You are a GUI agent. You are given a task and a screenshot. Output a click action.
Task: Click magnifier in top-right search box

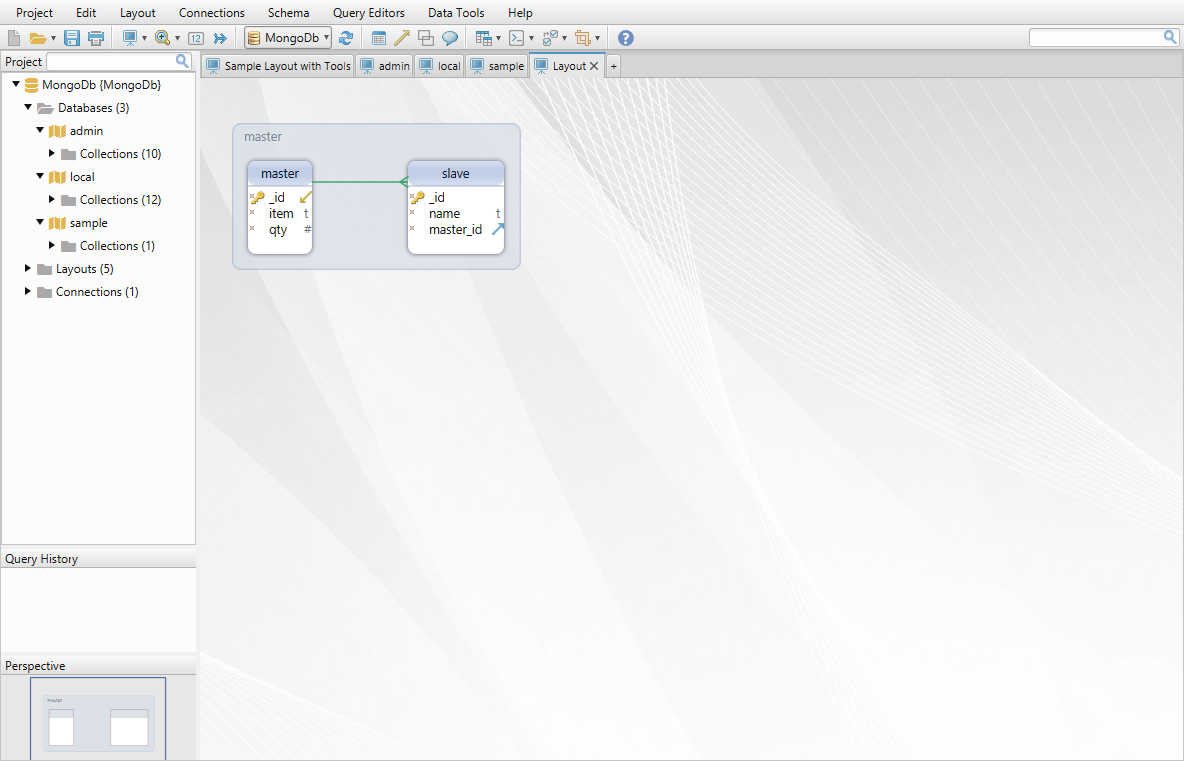pos(1170,37)
